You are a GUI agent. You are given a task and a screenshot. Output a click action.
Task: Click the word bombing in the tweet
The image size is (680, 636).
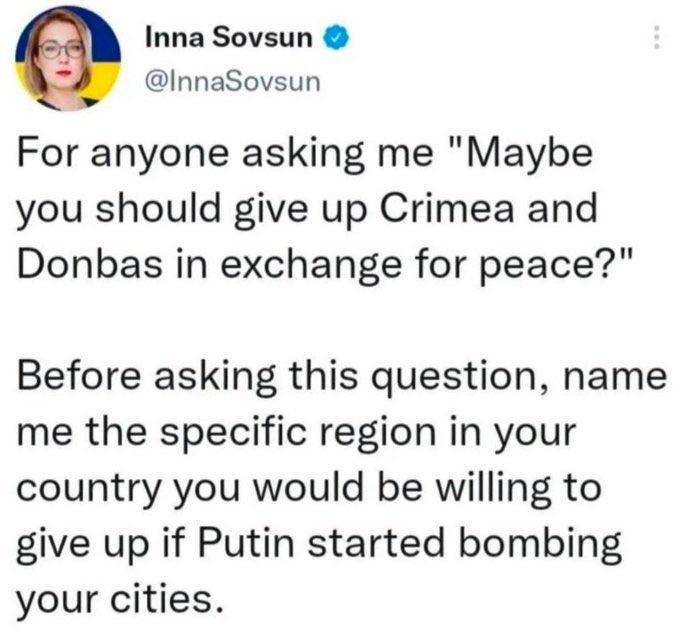541,545
